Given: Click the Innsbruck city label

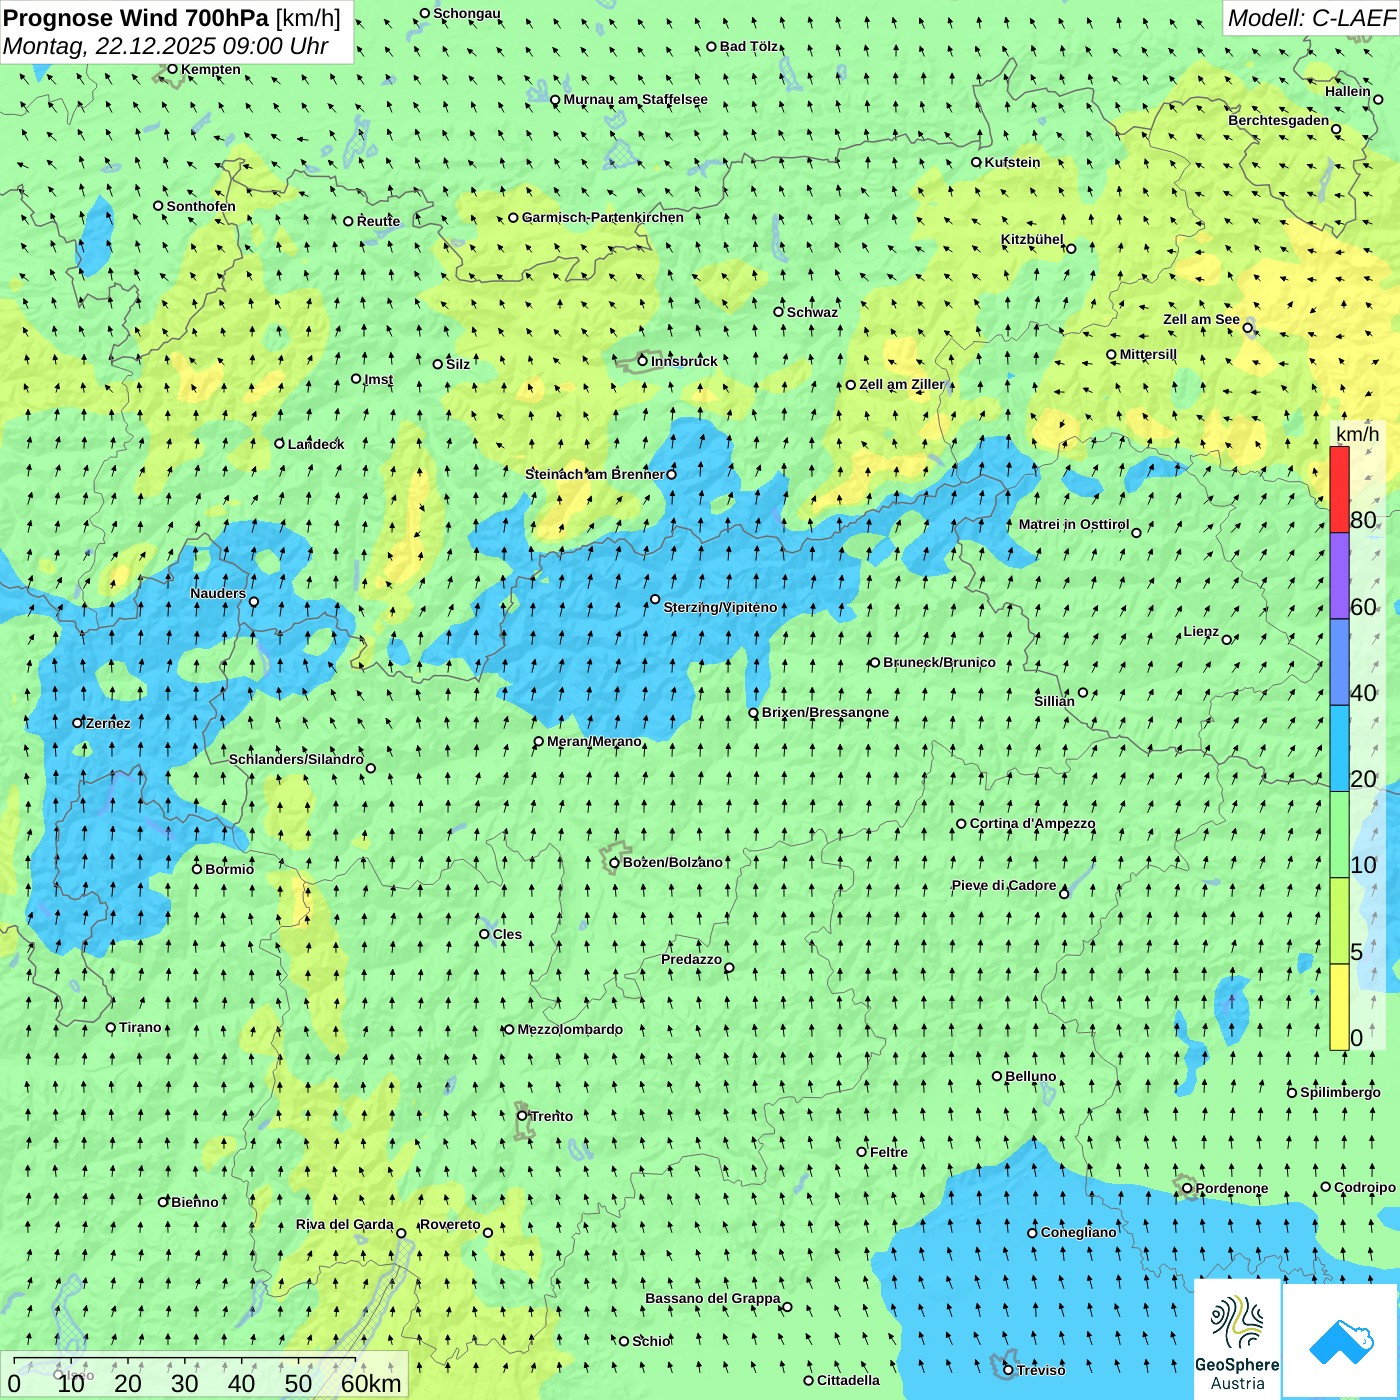Looking at the screenshot, I should coord(684,361).
